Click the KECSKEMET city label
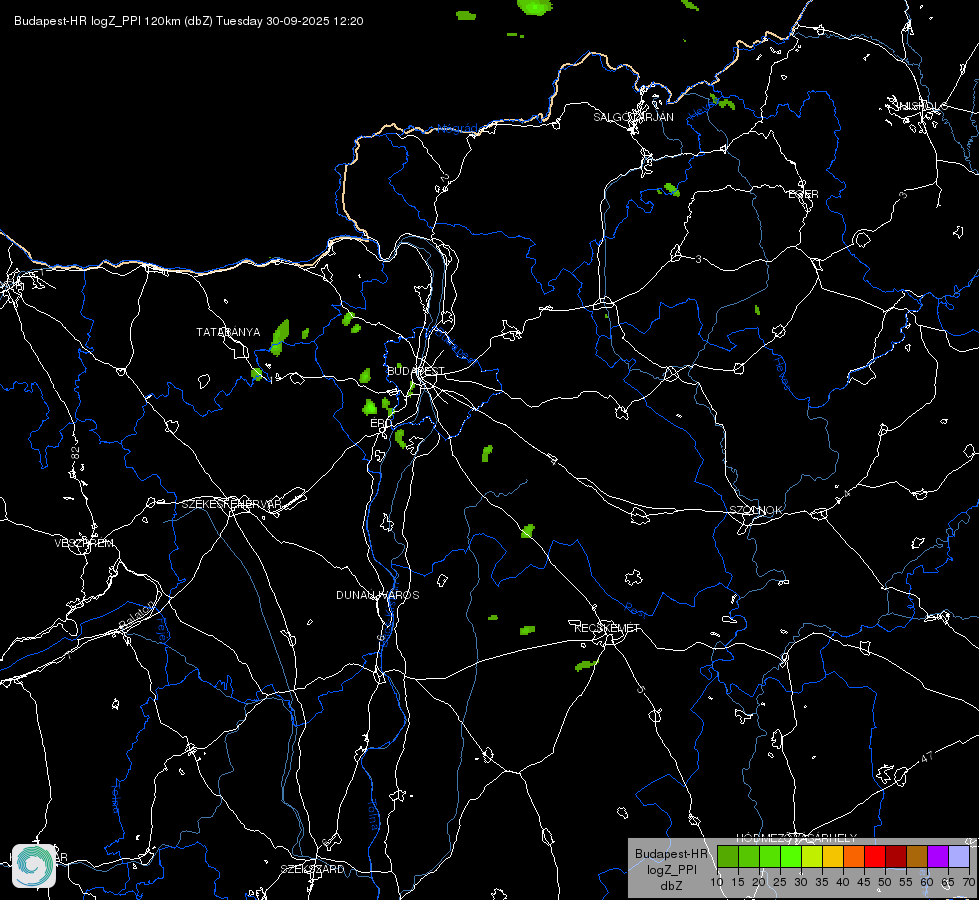 [x=607, y=627]
